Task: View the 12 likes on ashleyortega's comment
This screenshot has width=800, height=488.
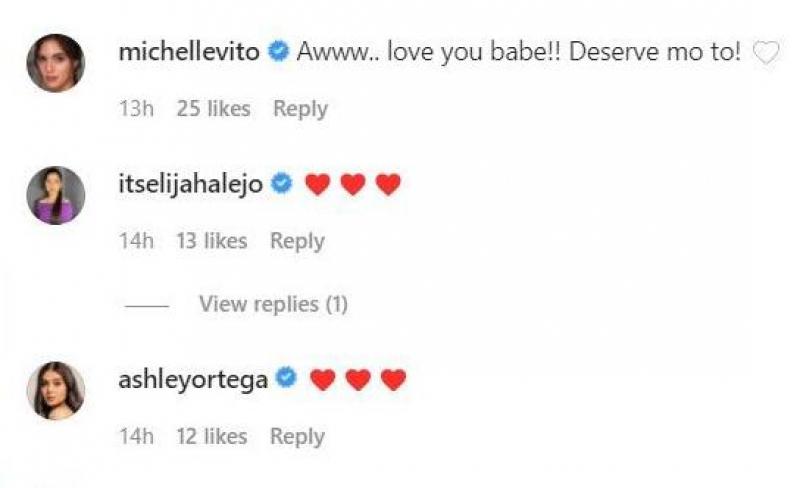Action: pyautogui.click(x=211, y=437)
